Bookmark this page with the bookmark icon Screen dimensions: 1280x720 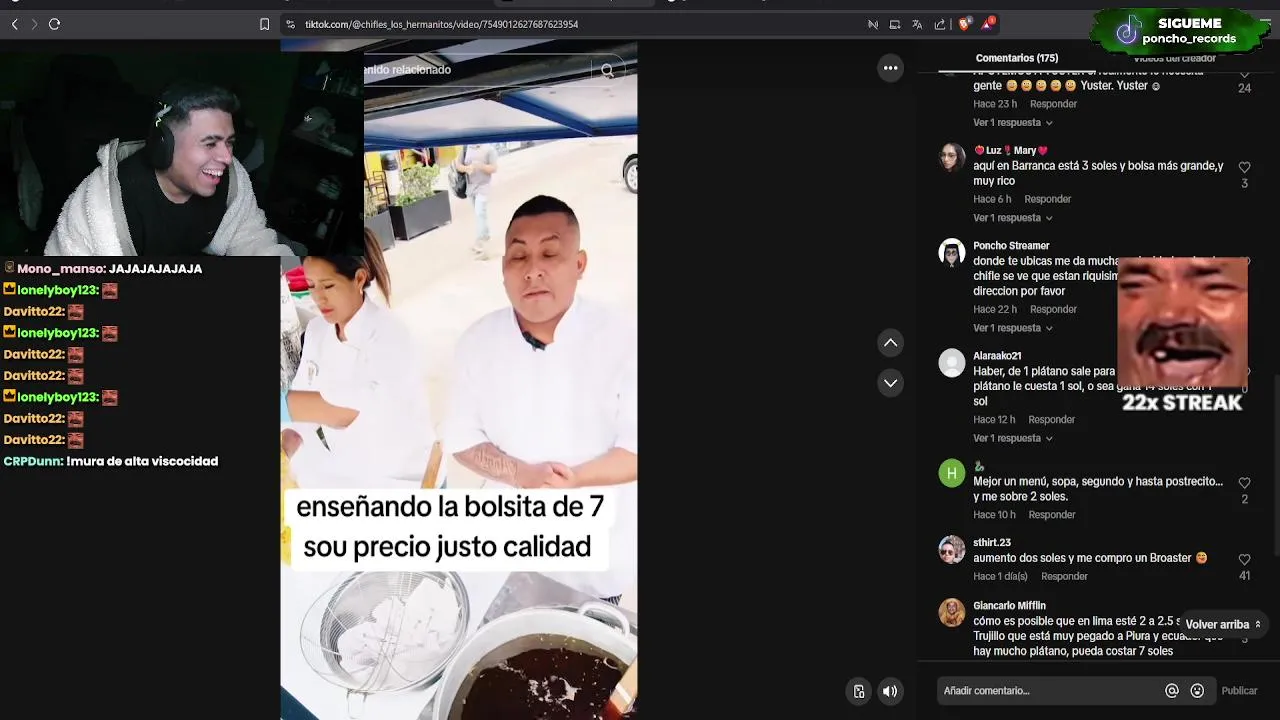264,24
